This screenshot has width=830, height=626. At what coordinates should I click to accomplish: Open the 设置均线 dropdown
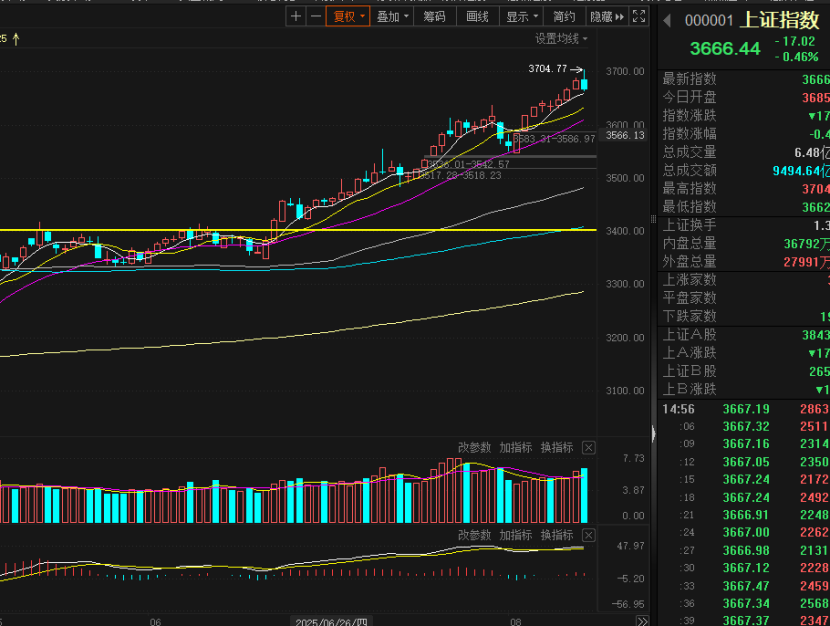[561, 39]
